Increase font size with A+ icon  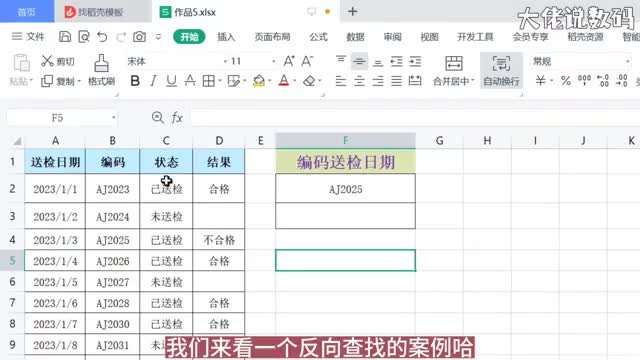[289, 61]
